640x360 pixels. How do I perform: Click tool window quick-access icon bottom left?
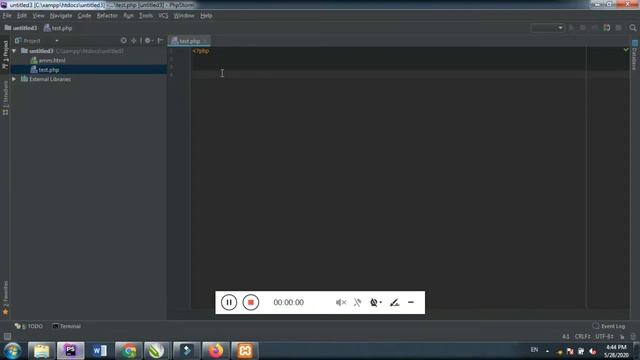[7, 336]
